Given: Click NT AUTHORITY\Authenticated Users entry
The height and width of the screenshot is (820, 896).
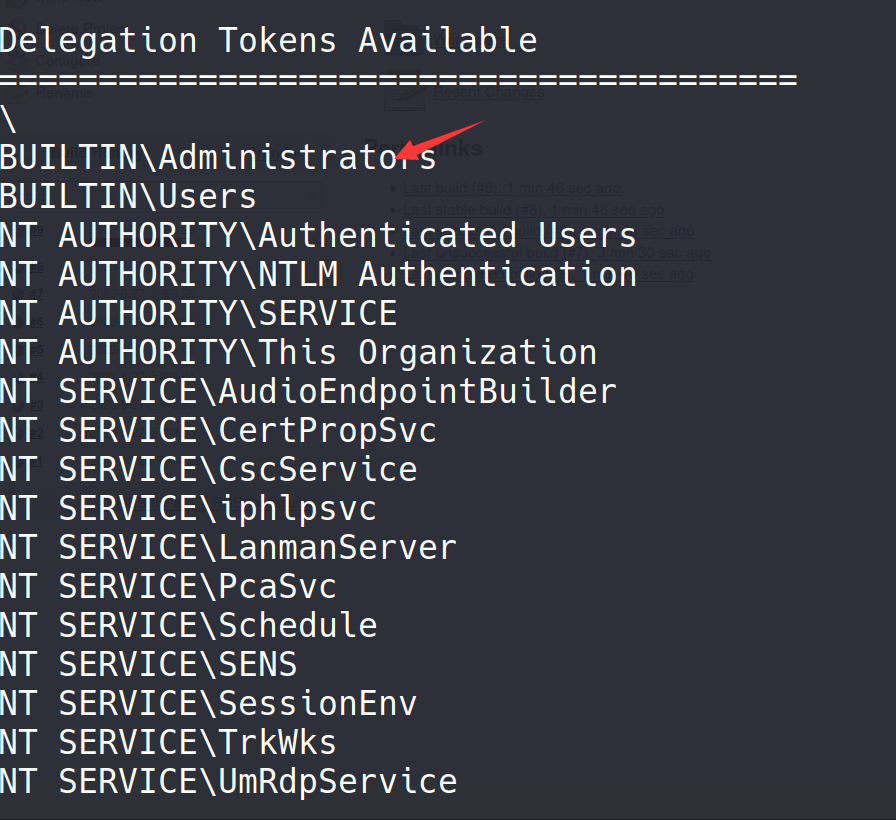Looking at the screenshot, I should 318,236.
